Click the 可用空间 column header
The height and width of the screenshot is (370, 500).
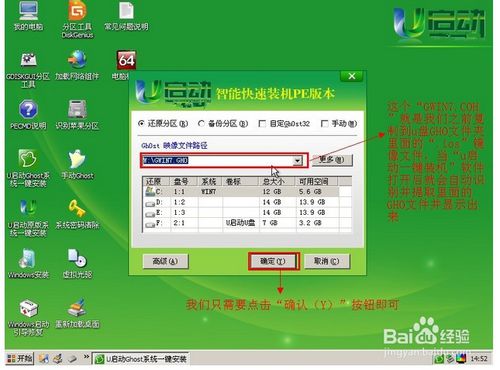pyautogui.click(x=317, y=181)
